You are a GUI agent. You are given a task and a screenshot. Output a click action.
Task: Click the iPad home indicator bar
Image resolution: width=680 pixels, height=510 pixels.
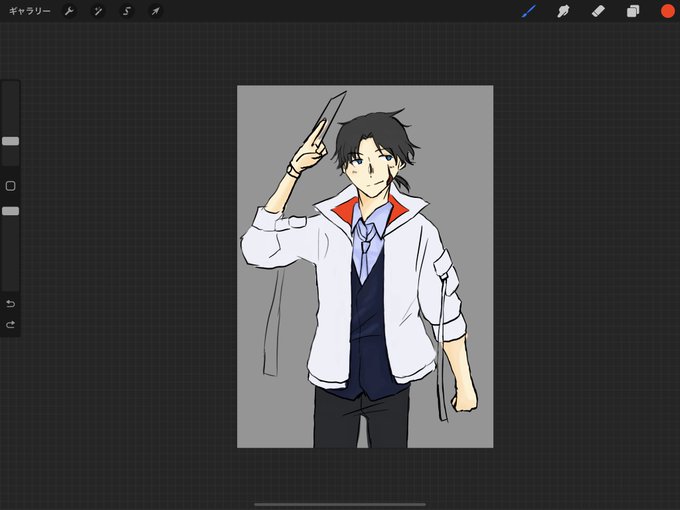tap(340, 504)
